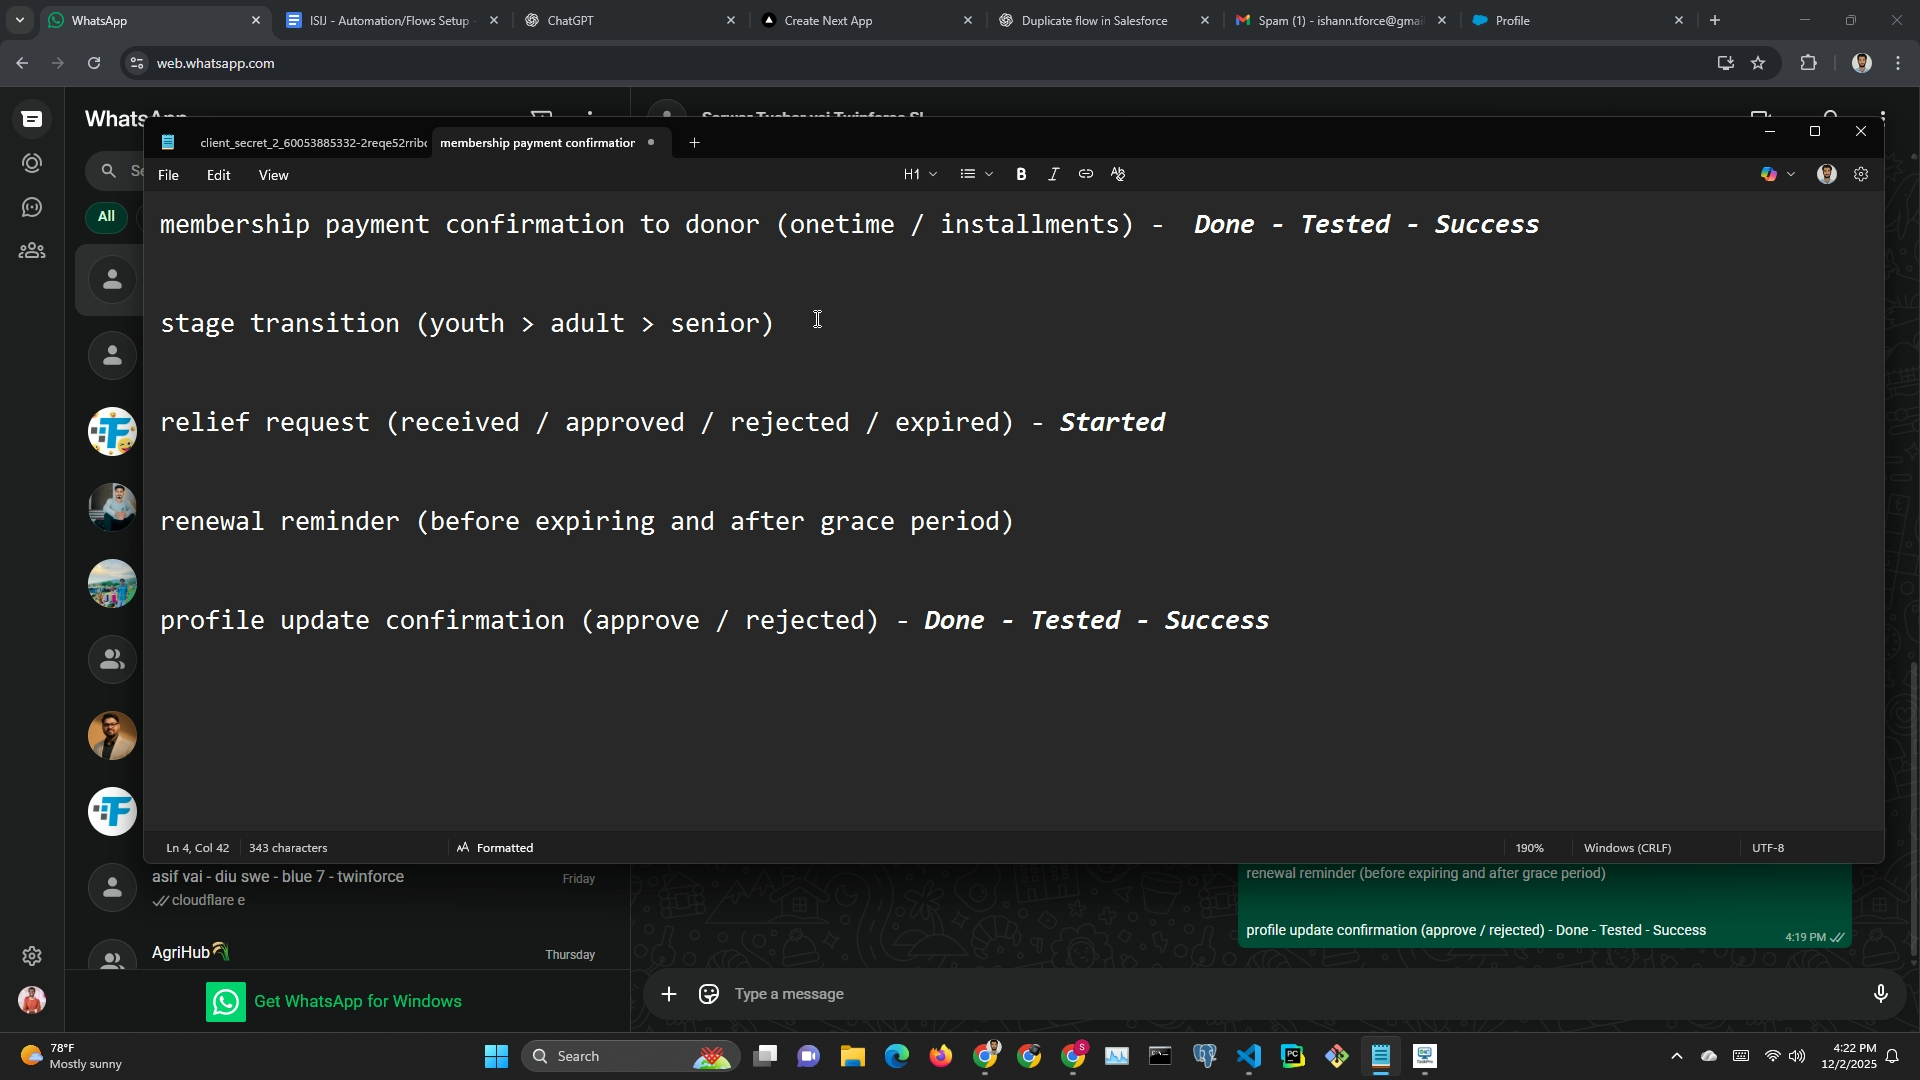Click the clear formatting icon
Image resolution: width=1920 pixels, height=1080 pixels.
click(1118, 174)
